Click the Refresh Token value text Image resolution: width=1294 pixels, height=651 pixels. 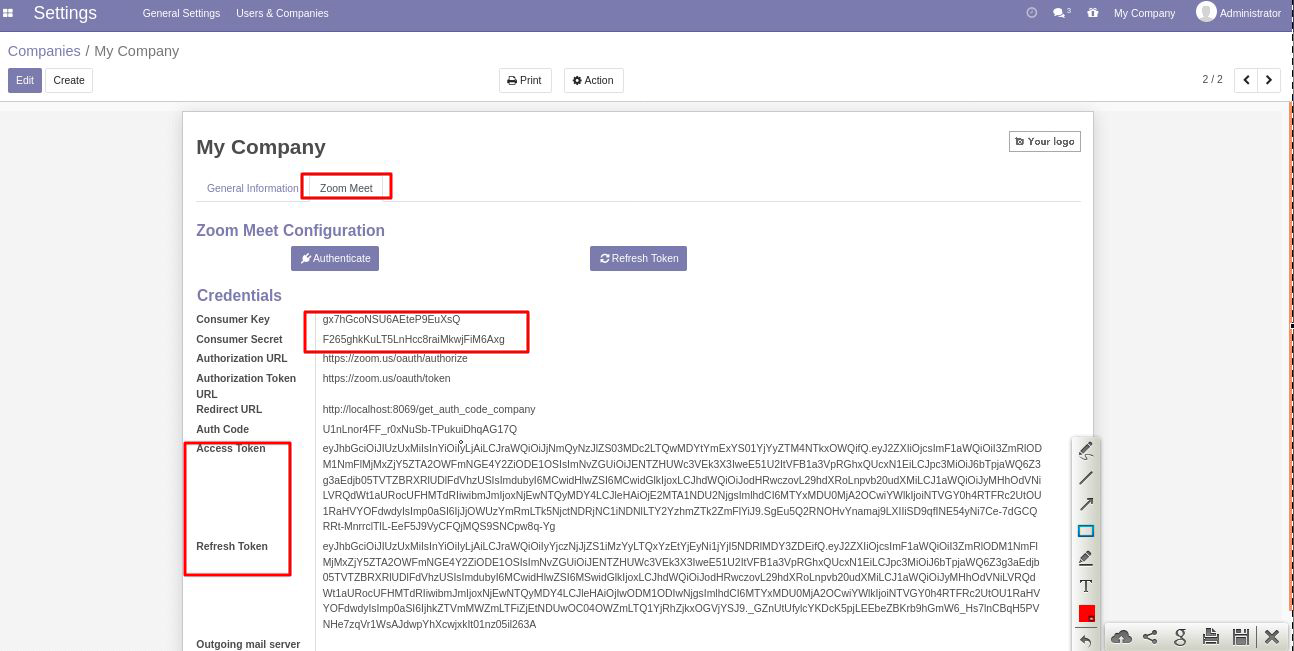[x=682, y=585]
